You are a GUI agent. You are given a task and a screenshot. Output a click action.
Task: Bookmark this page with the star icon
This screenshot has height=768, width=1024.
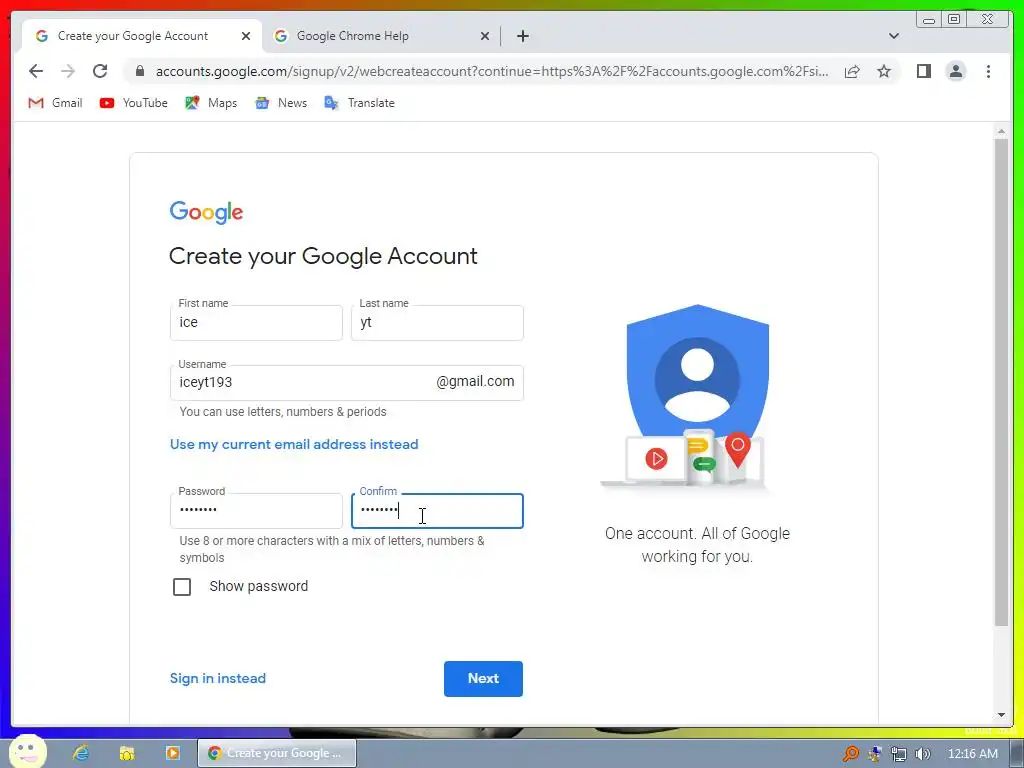[884, 71]
